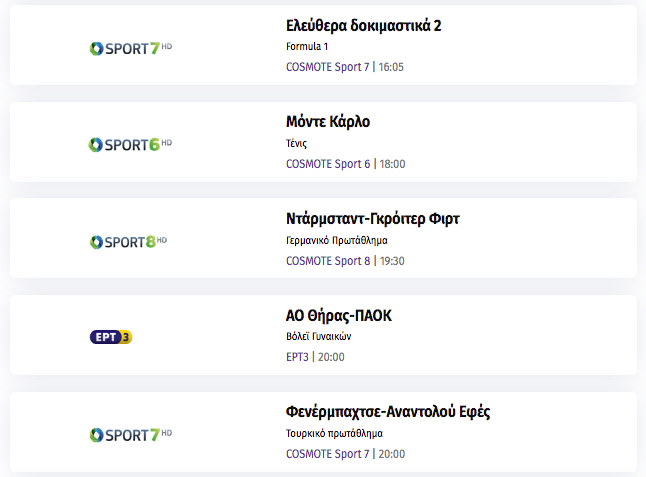Image resolution: width=646 pixels, height=477 pixels.
Task: Click the SPORT6 HD channel logo
Action: (x=130, y=145)
